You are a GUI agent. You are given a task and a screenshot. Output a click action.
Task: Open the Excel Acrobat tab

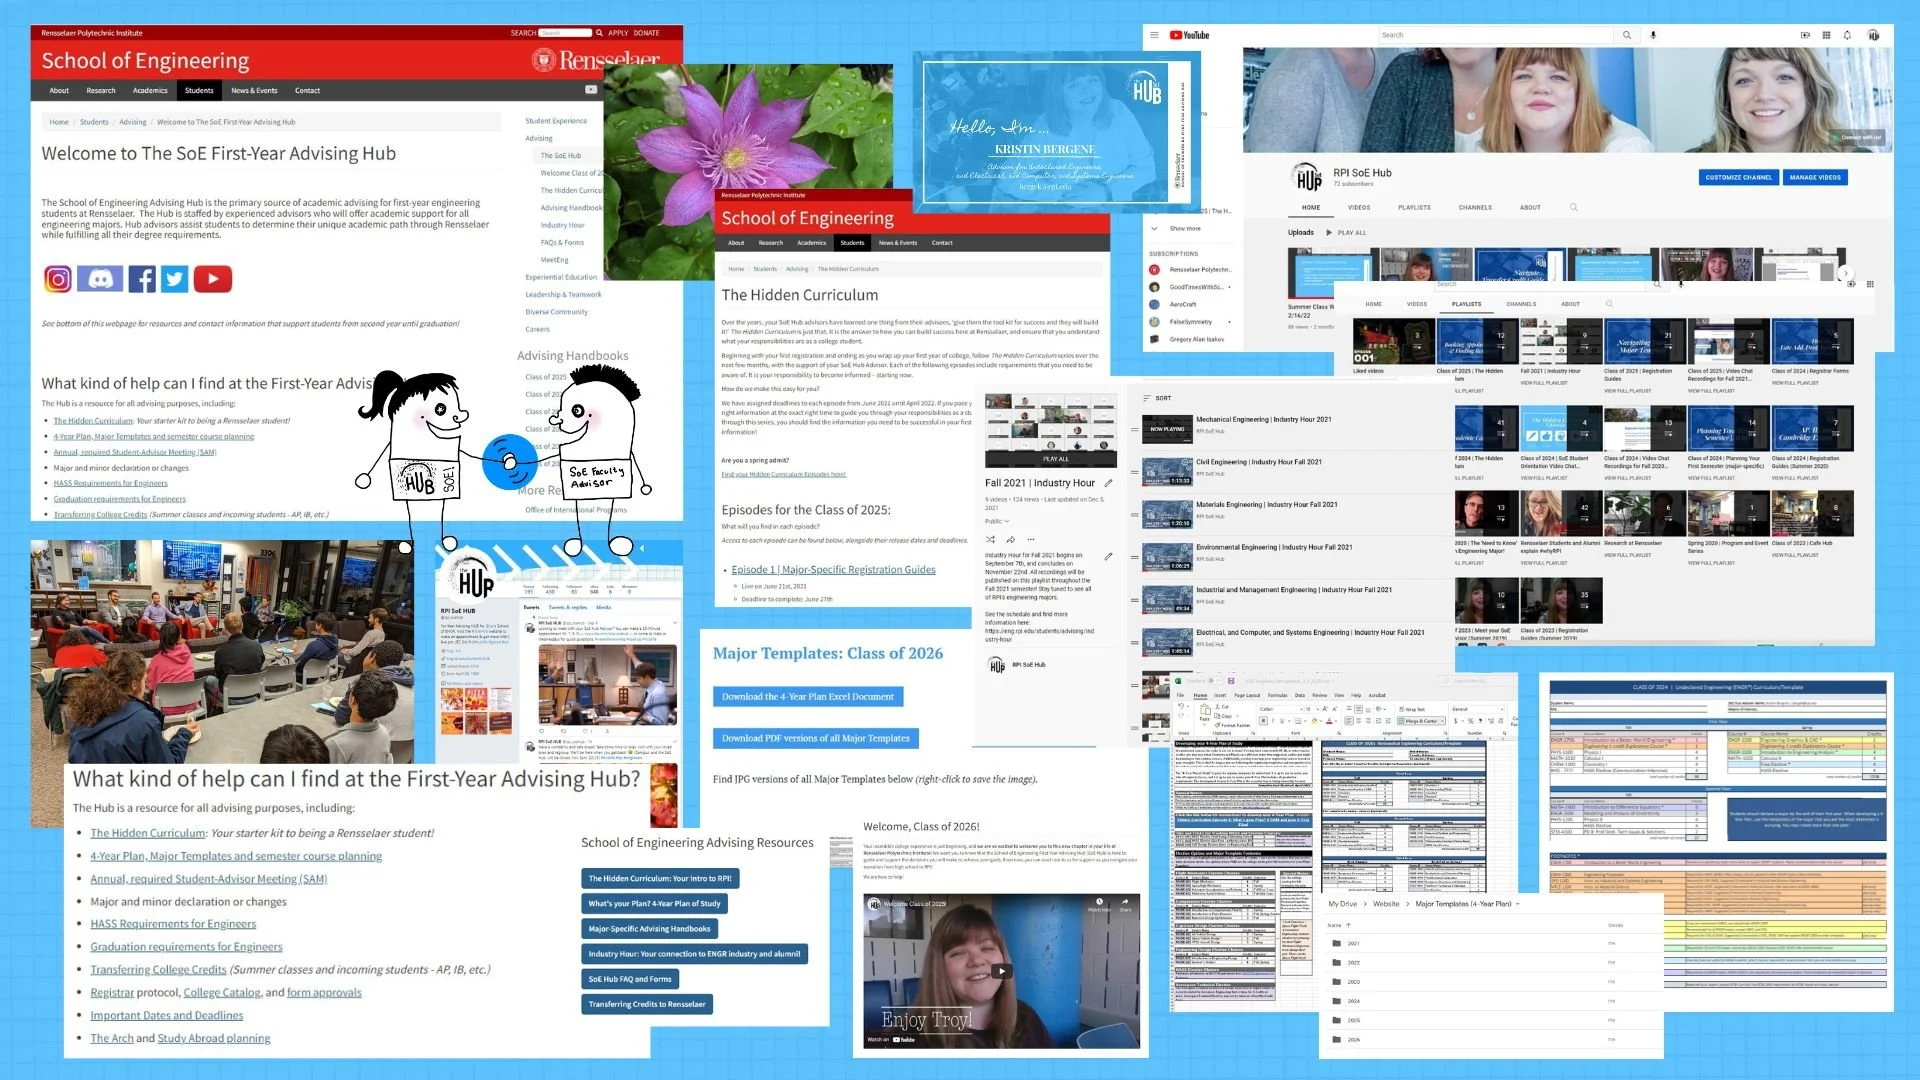click(x=1377, y=695)
